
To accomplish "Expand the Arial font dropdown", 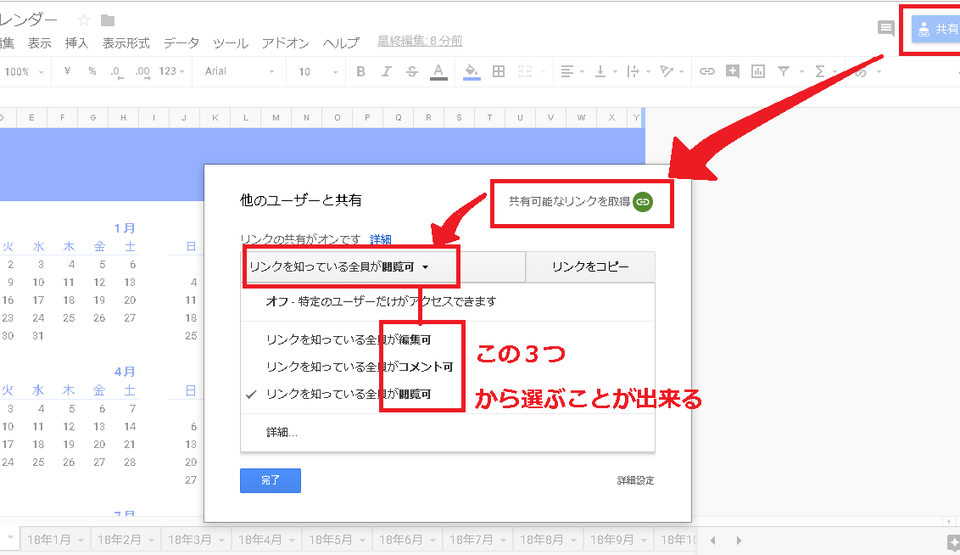I will 239,72.
